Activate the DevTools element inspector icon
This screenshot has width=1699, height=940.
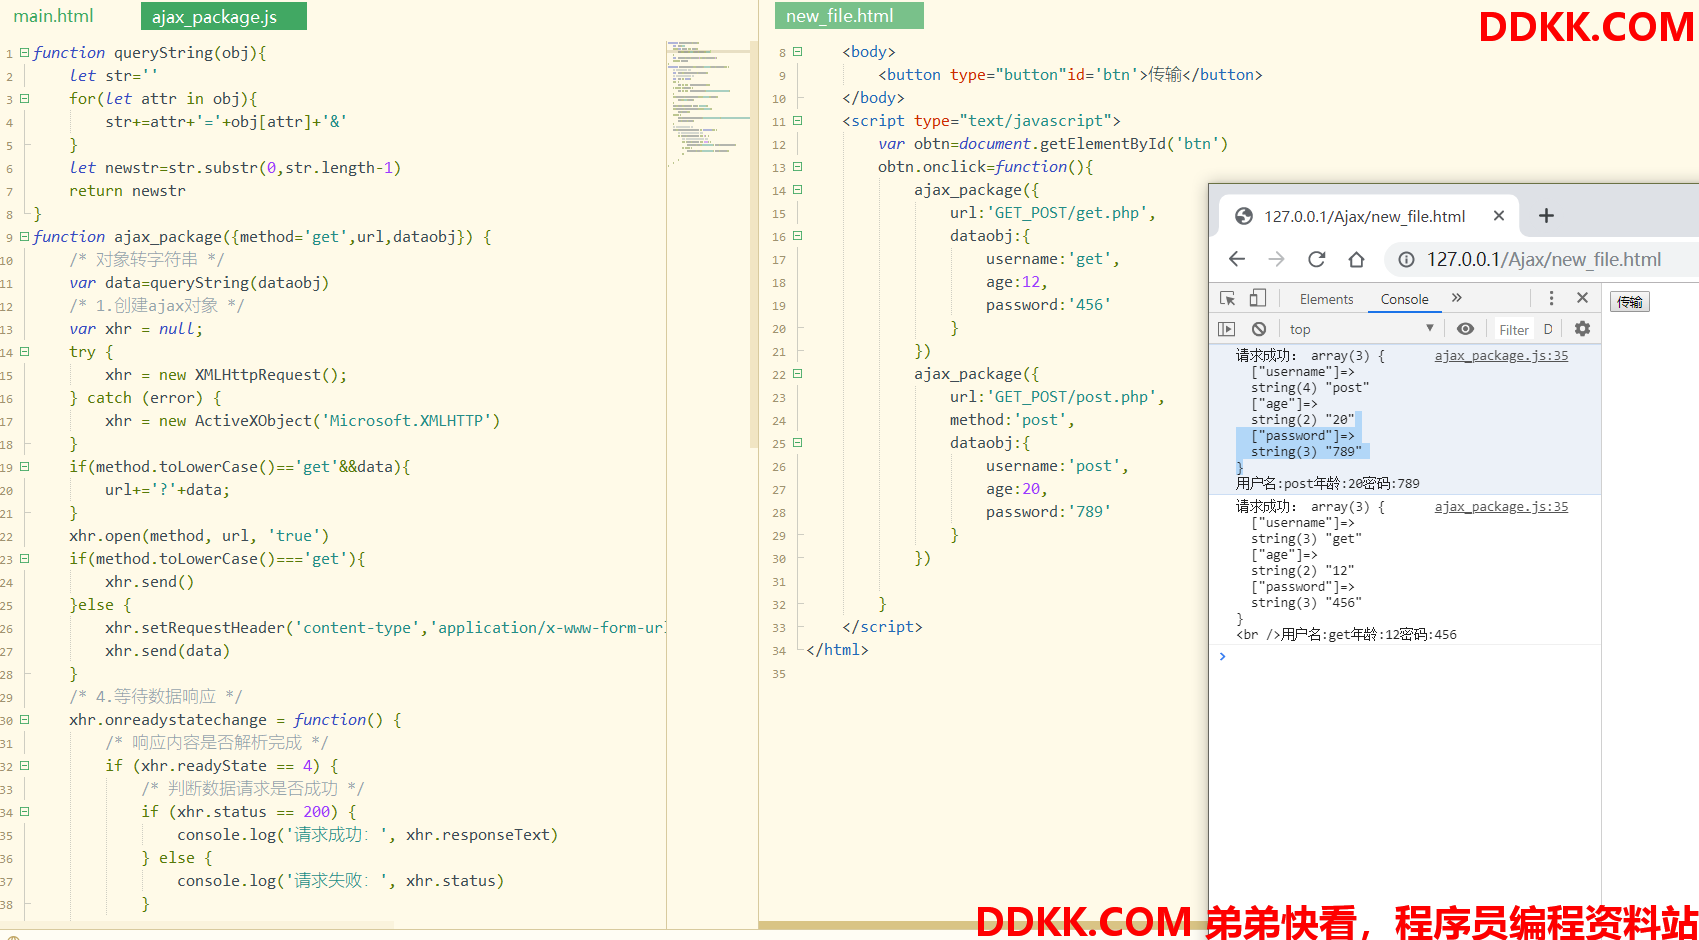[1228, 298]
